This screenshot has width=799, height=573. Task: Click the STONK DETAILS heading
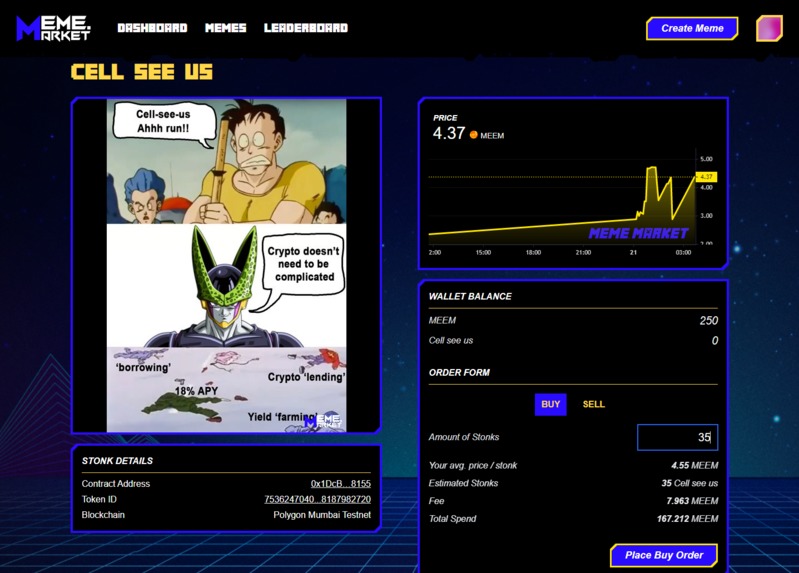(x=117, y=461)
